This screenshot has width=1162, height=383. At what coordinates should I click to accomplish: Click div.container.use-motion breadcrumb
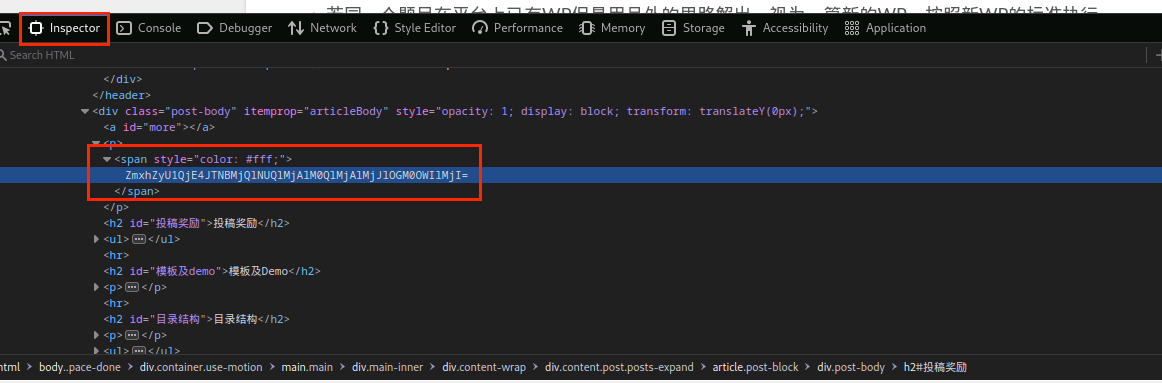pos(202,367)
